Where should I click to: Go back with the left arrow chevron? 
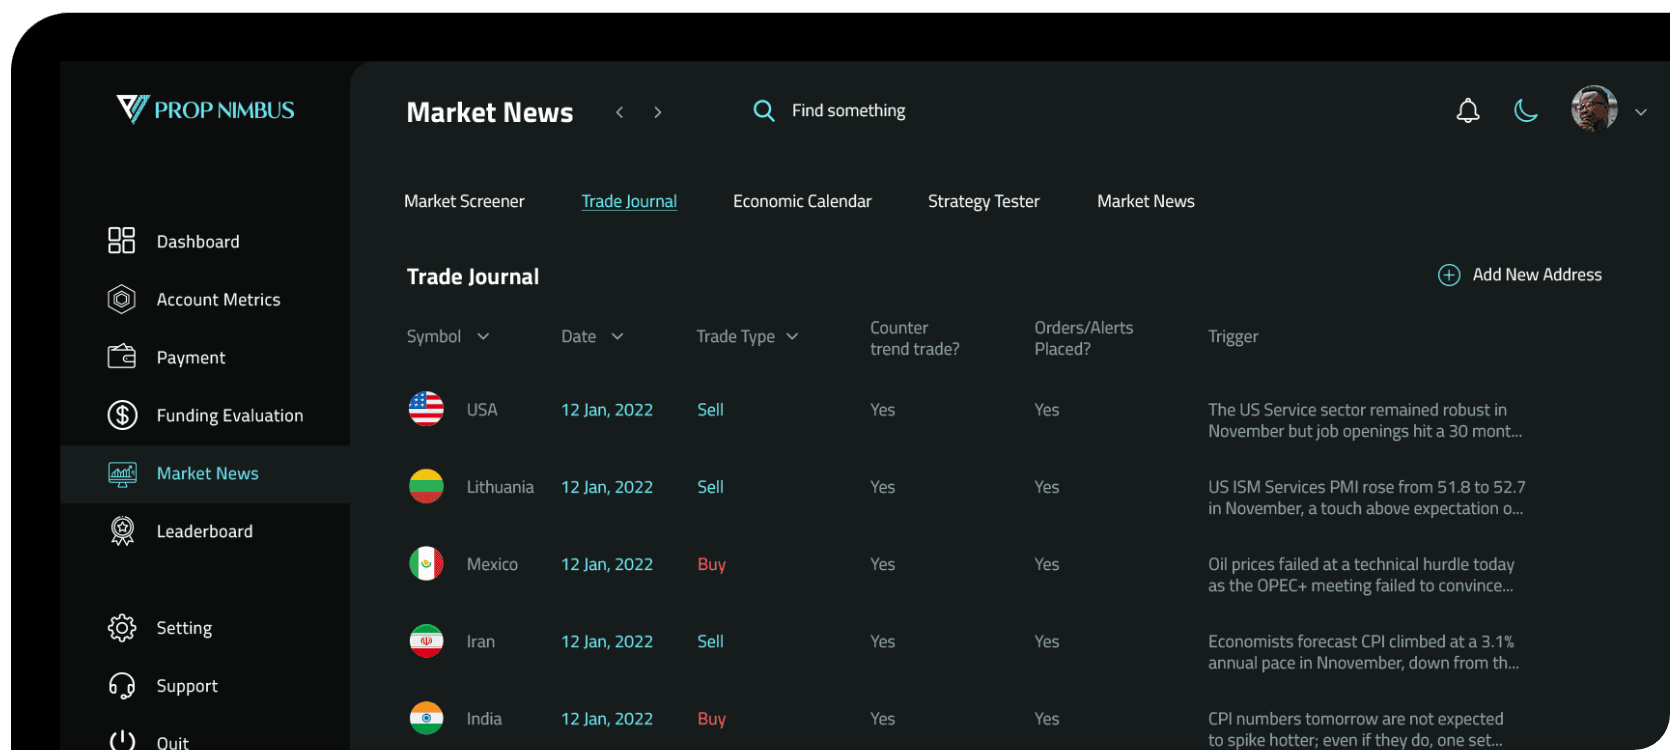point(620,112)
